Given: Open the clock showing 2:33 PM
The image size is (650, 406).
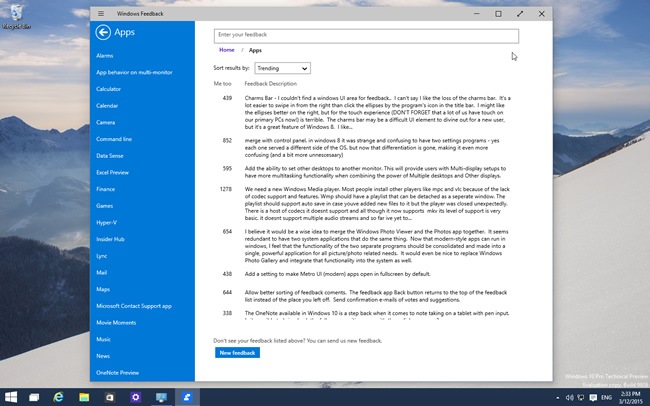Looking at the screenshot, I should coord(631,398).
